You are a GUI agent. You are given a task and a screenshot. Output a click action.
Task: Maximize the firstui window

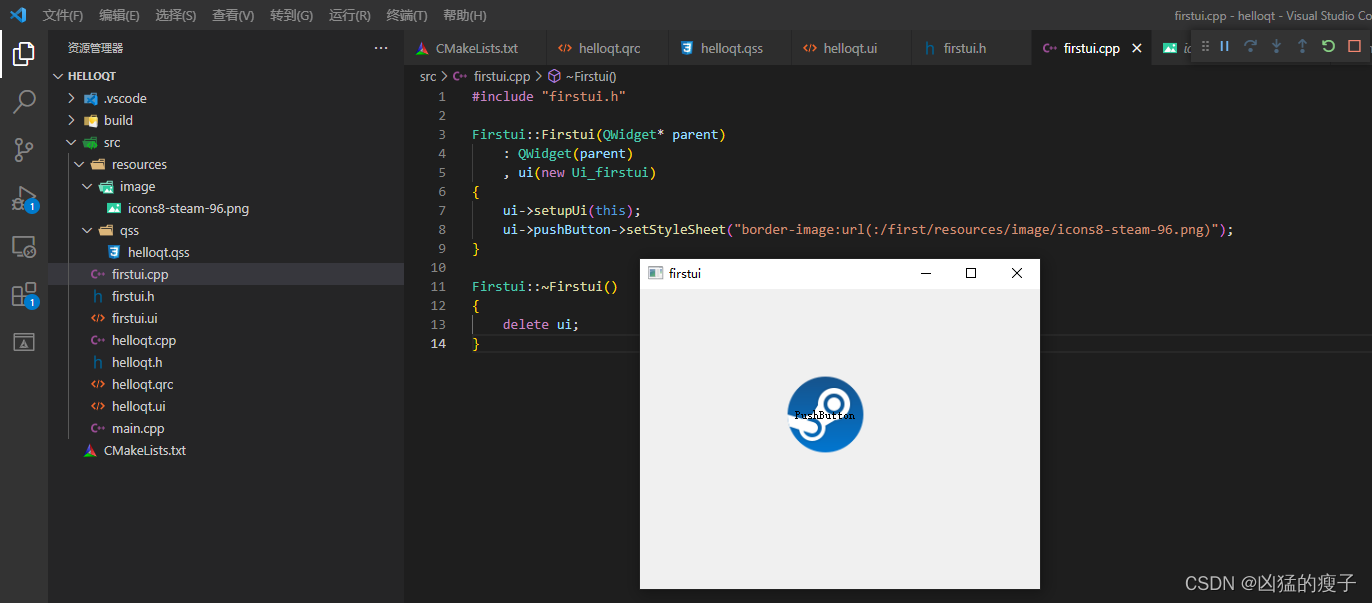tap(970, 273)
